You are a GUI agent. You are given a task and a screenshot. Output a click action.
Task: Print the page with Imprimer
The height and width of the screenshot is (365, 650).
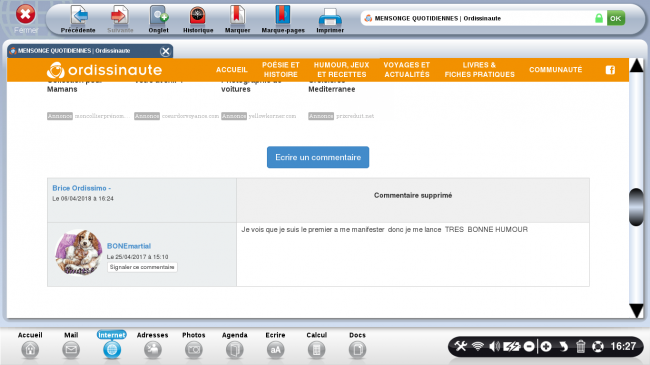pyautogui.click(x=330, y=19)
